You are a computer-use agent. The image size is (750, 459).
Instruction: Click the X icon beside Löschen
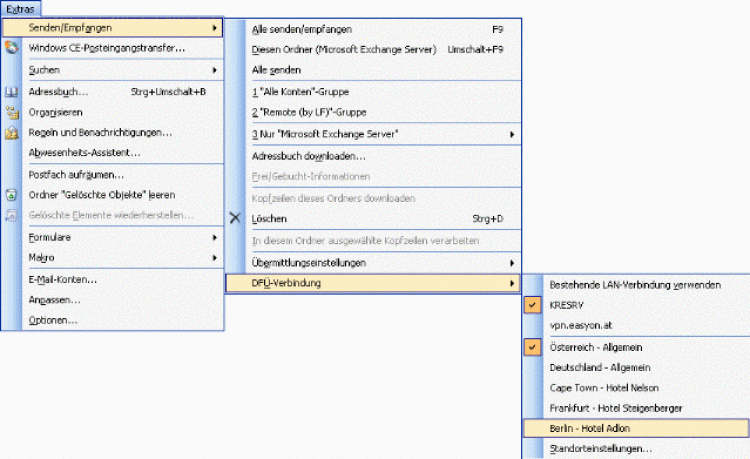pyautogui.click(x=235, y=218)
